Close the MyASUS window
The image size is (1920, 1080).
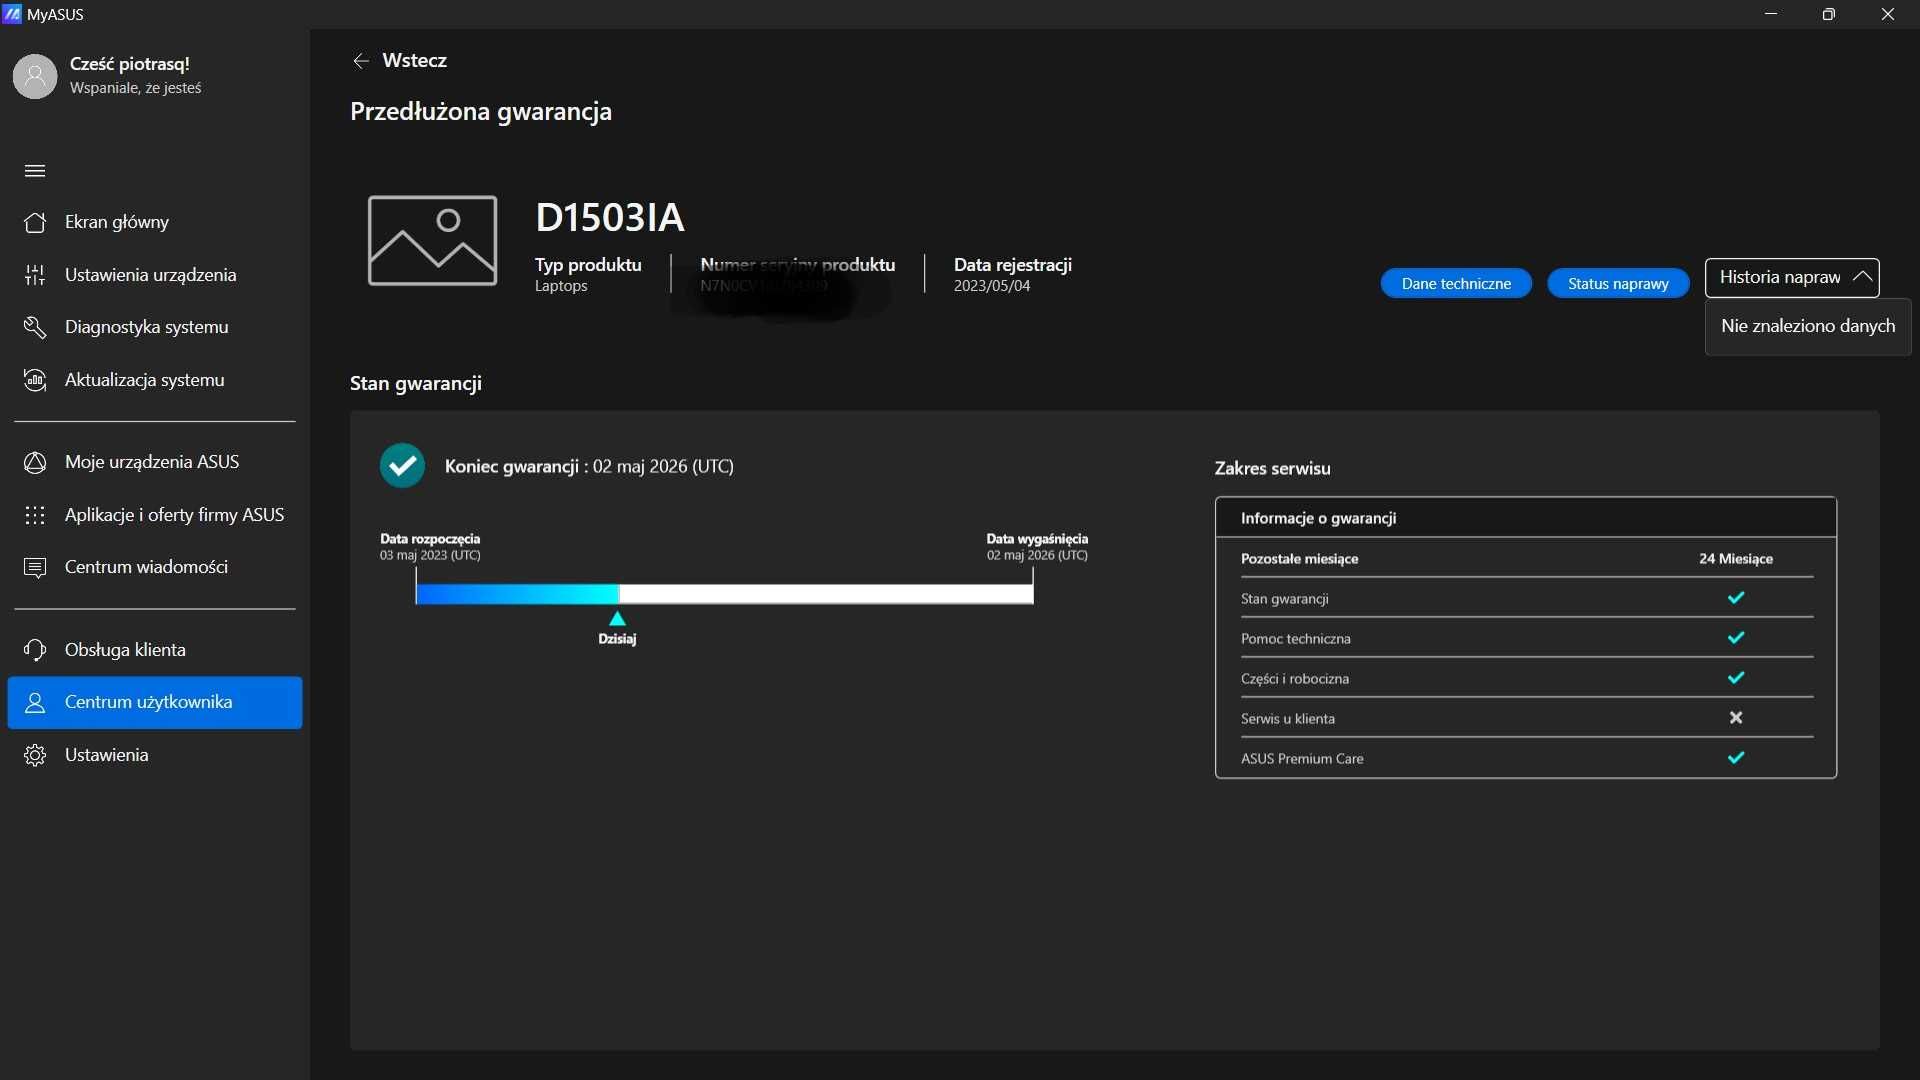pos(1888,14)
